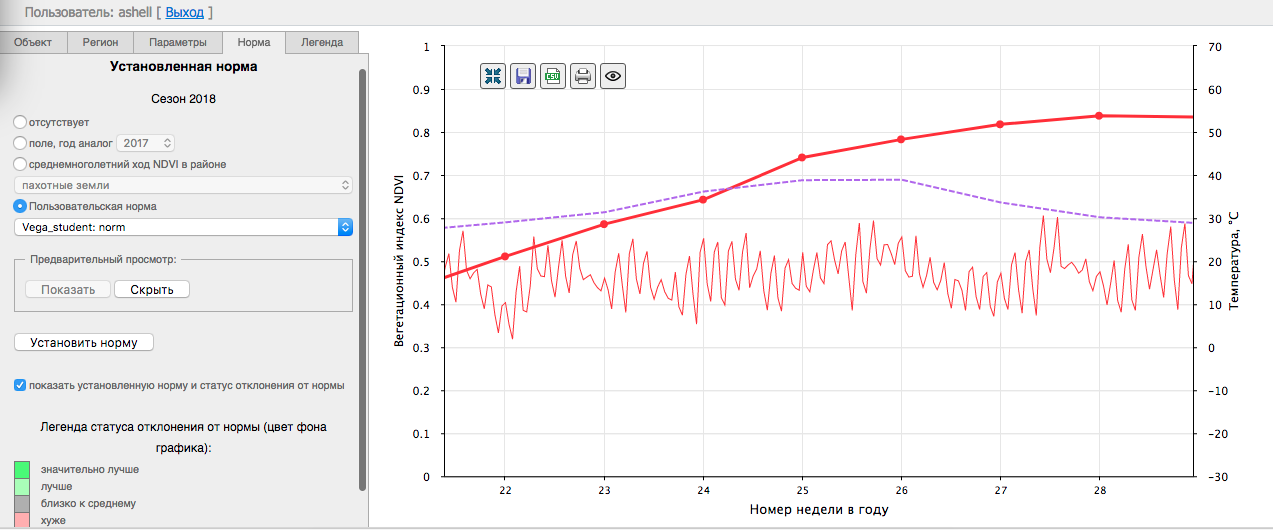The height and width of the screenshot is (530, 1273).
Task: Click the 'Номер недели в году' axis title
Action: pyautogui.click(x=818, y=509)
